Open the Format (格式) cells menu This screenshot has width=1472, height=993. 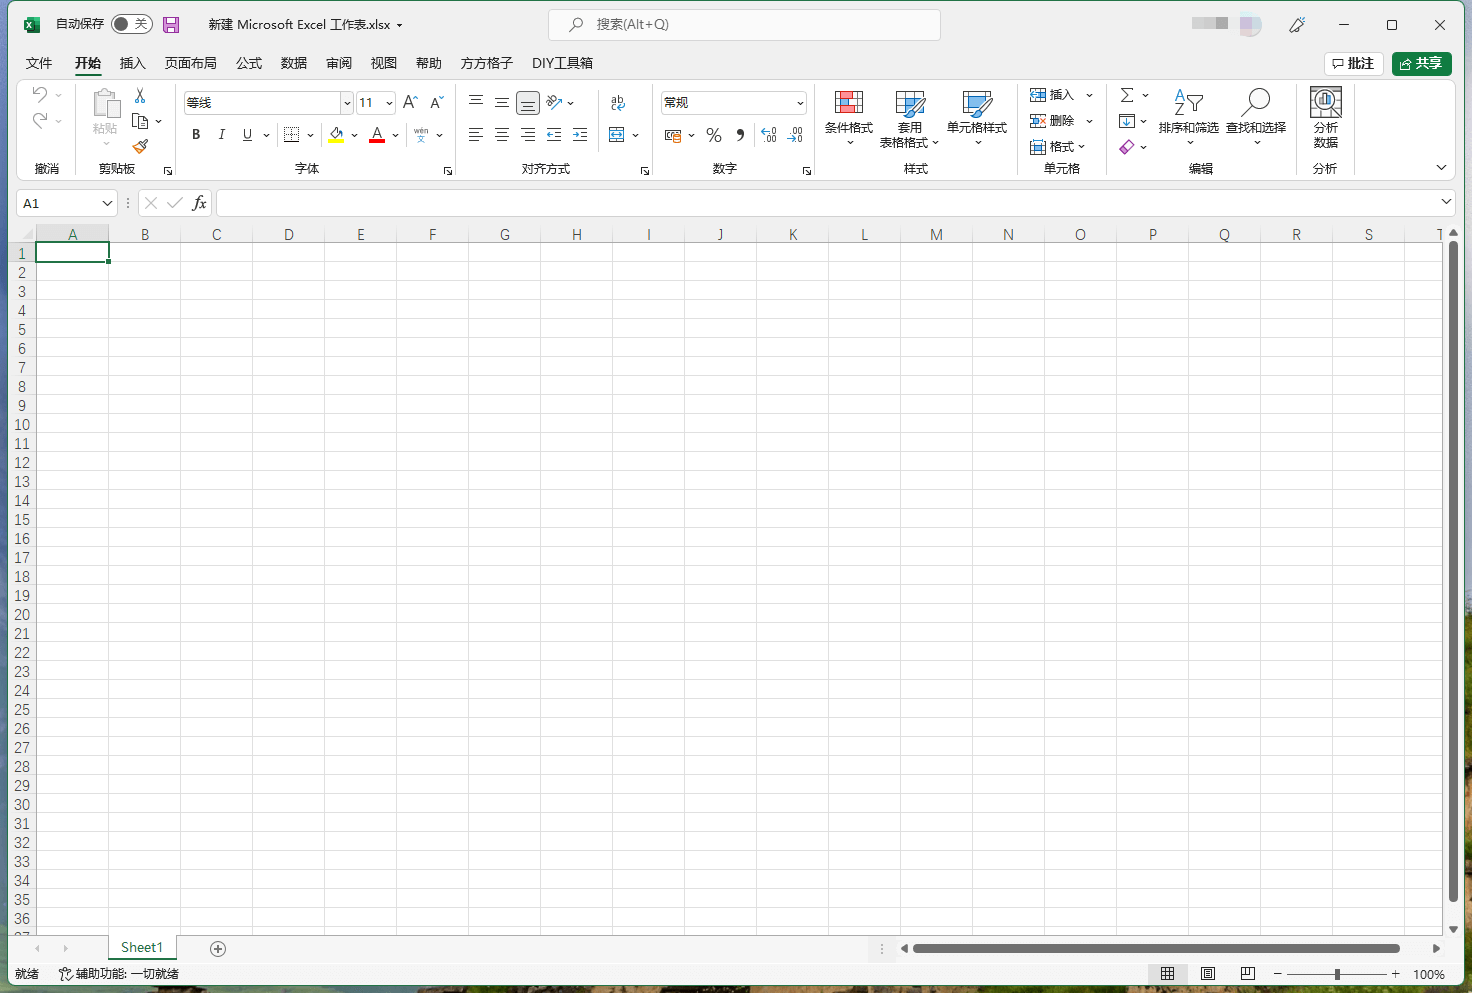click(1057, 147)
